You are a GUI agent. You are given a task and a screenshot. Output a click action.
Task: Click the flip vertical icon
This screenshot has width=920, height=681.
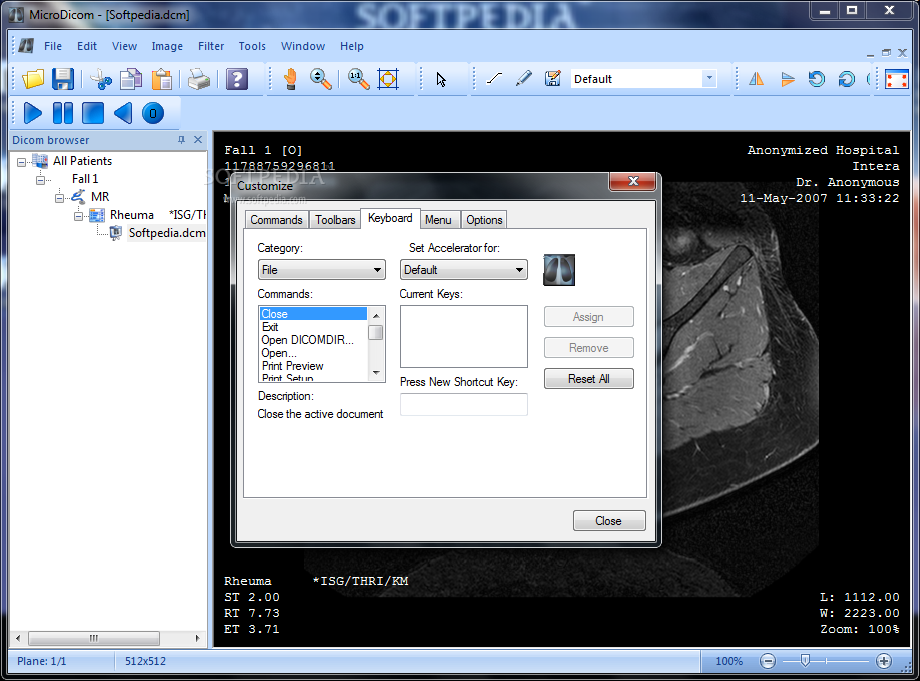click(787, 79)
